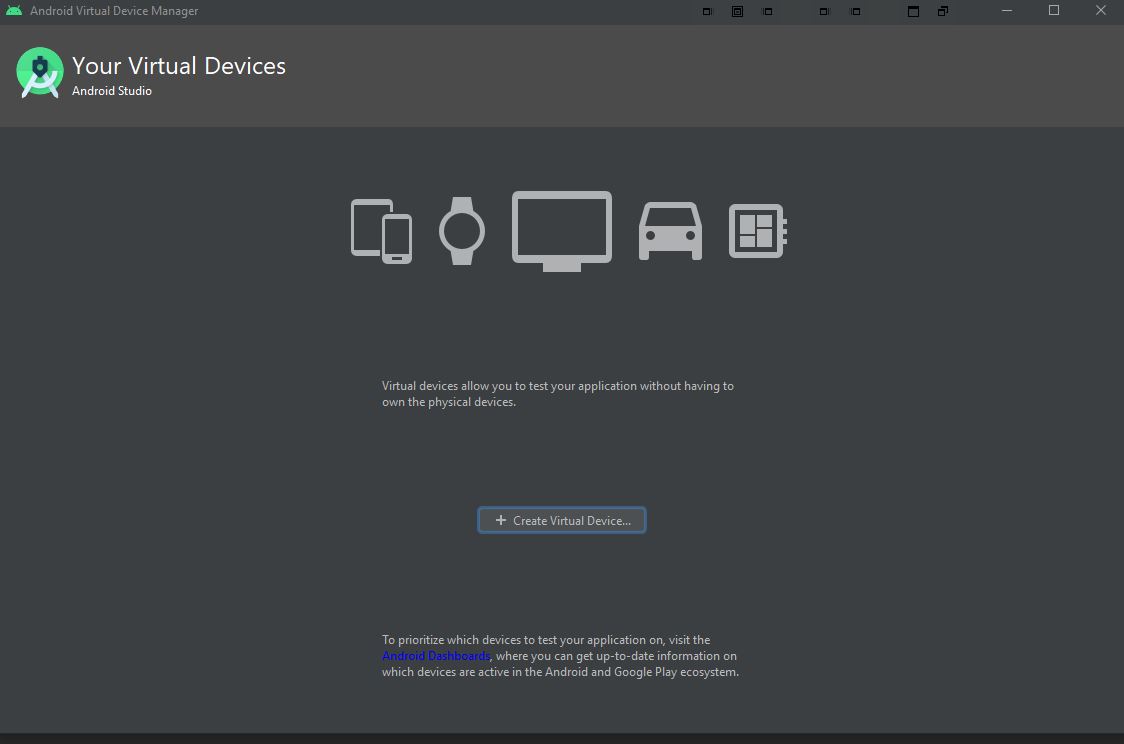
Task: Click the Android Studio logo in header
Action: click(39, 72)
